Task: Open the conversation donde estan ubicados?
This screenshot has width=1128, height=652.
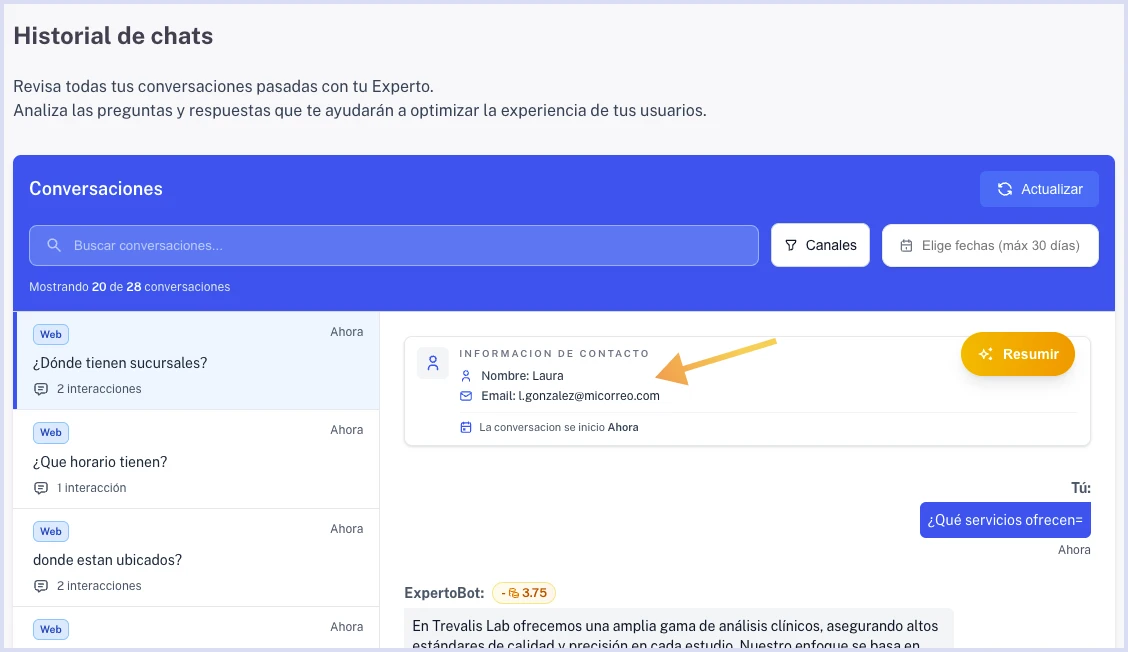Action: click(196, 558)
